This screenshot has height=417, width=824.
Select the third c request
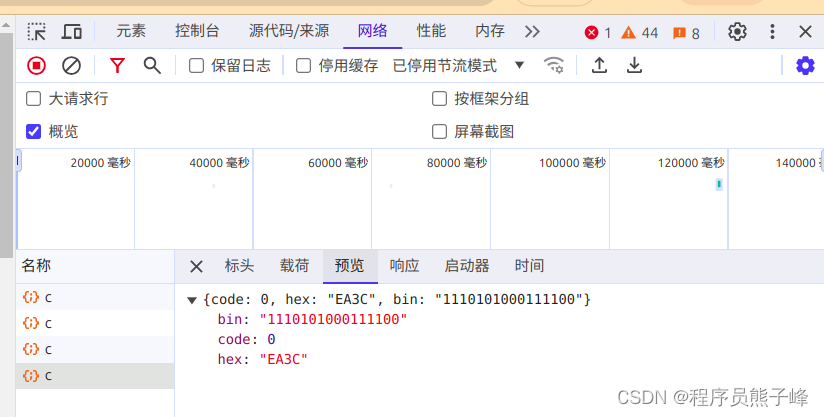95,349
